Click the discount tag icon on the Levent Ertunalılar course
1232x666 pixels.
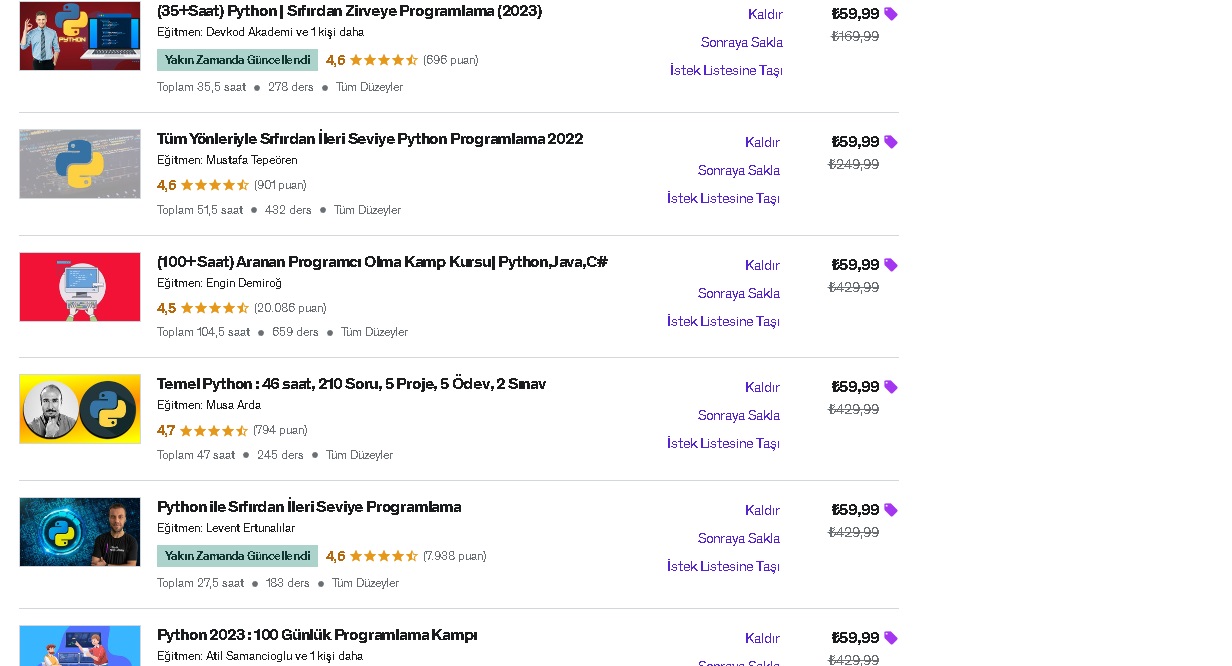coord(890,510)
